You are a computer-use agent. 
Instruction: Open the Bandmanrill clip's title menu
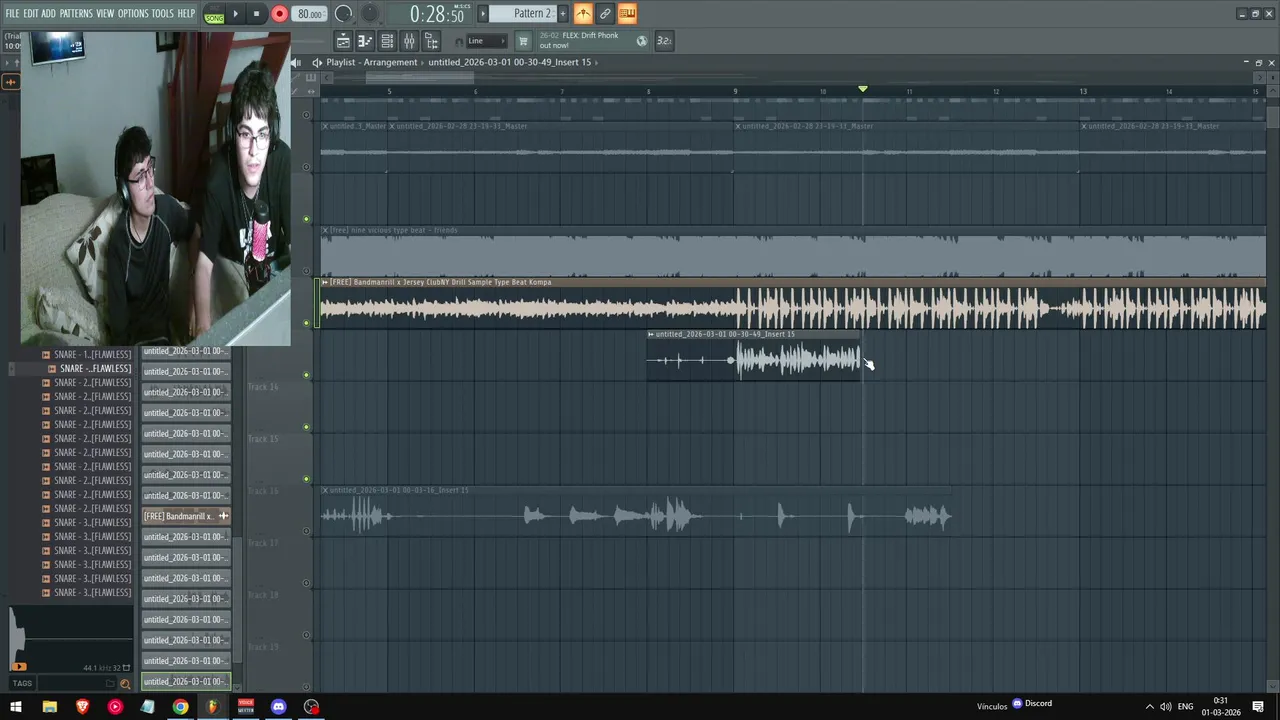tap(324, 282)
